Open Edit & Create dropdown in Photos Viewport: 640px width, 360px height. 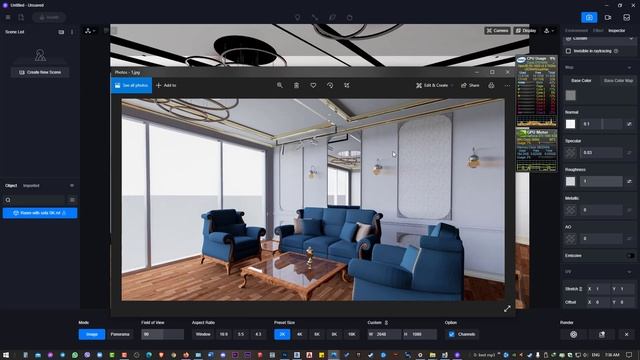[434, 85]
